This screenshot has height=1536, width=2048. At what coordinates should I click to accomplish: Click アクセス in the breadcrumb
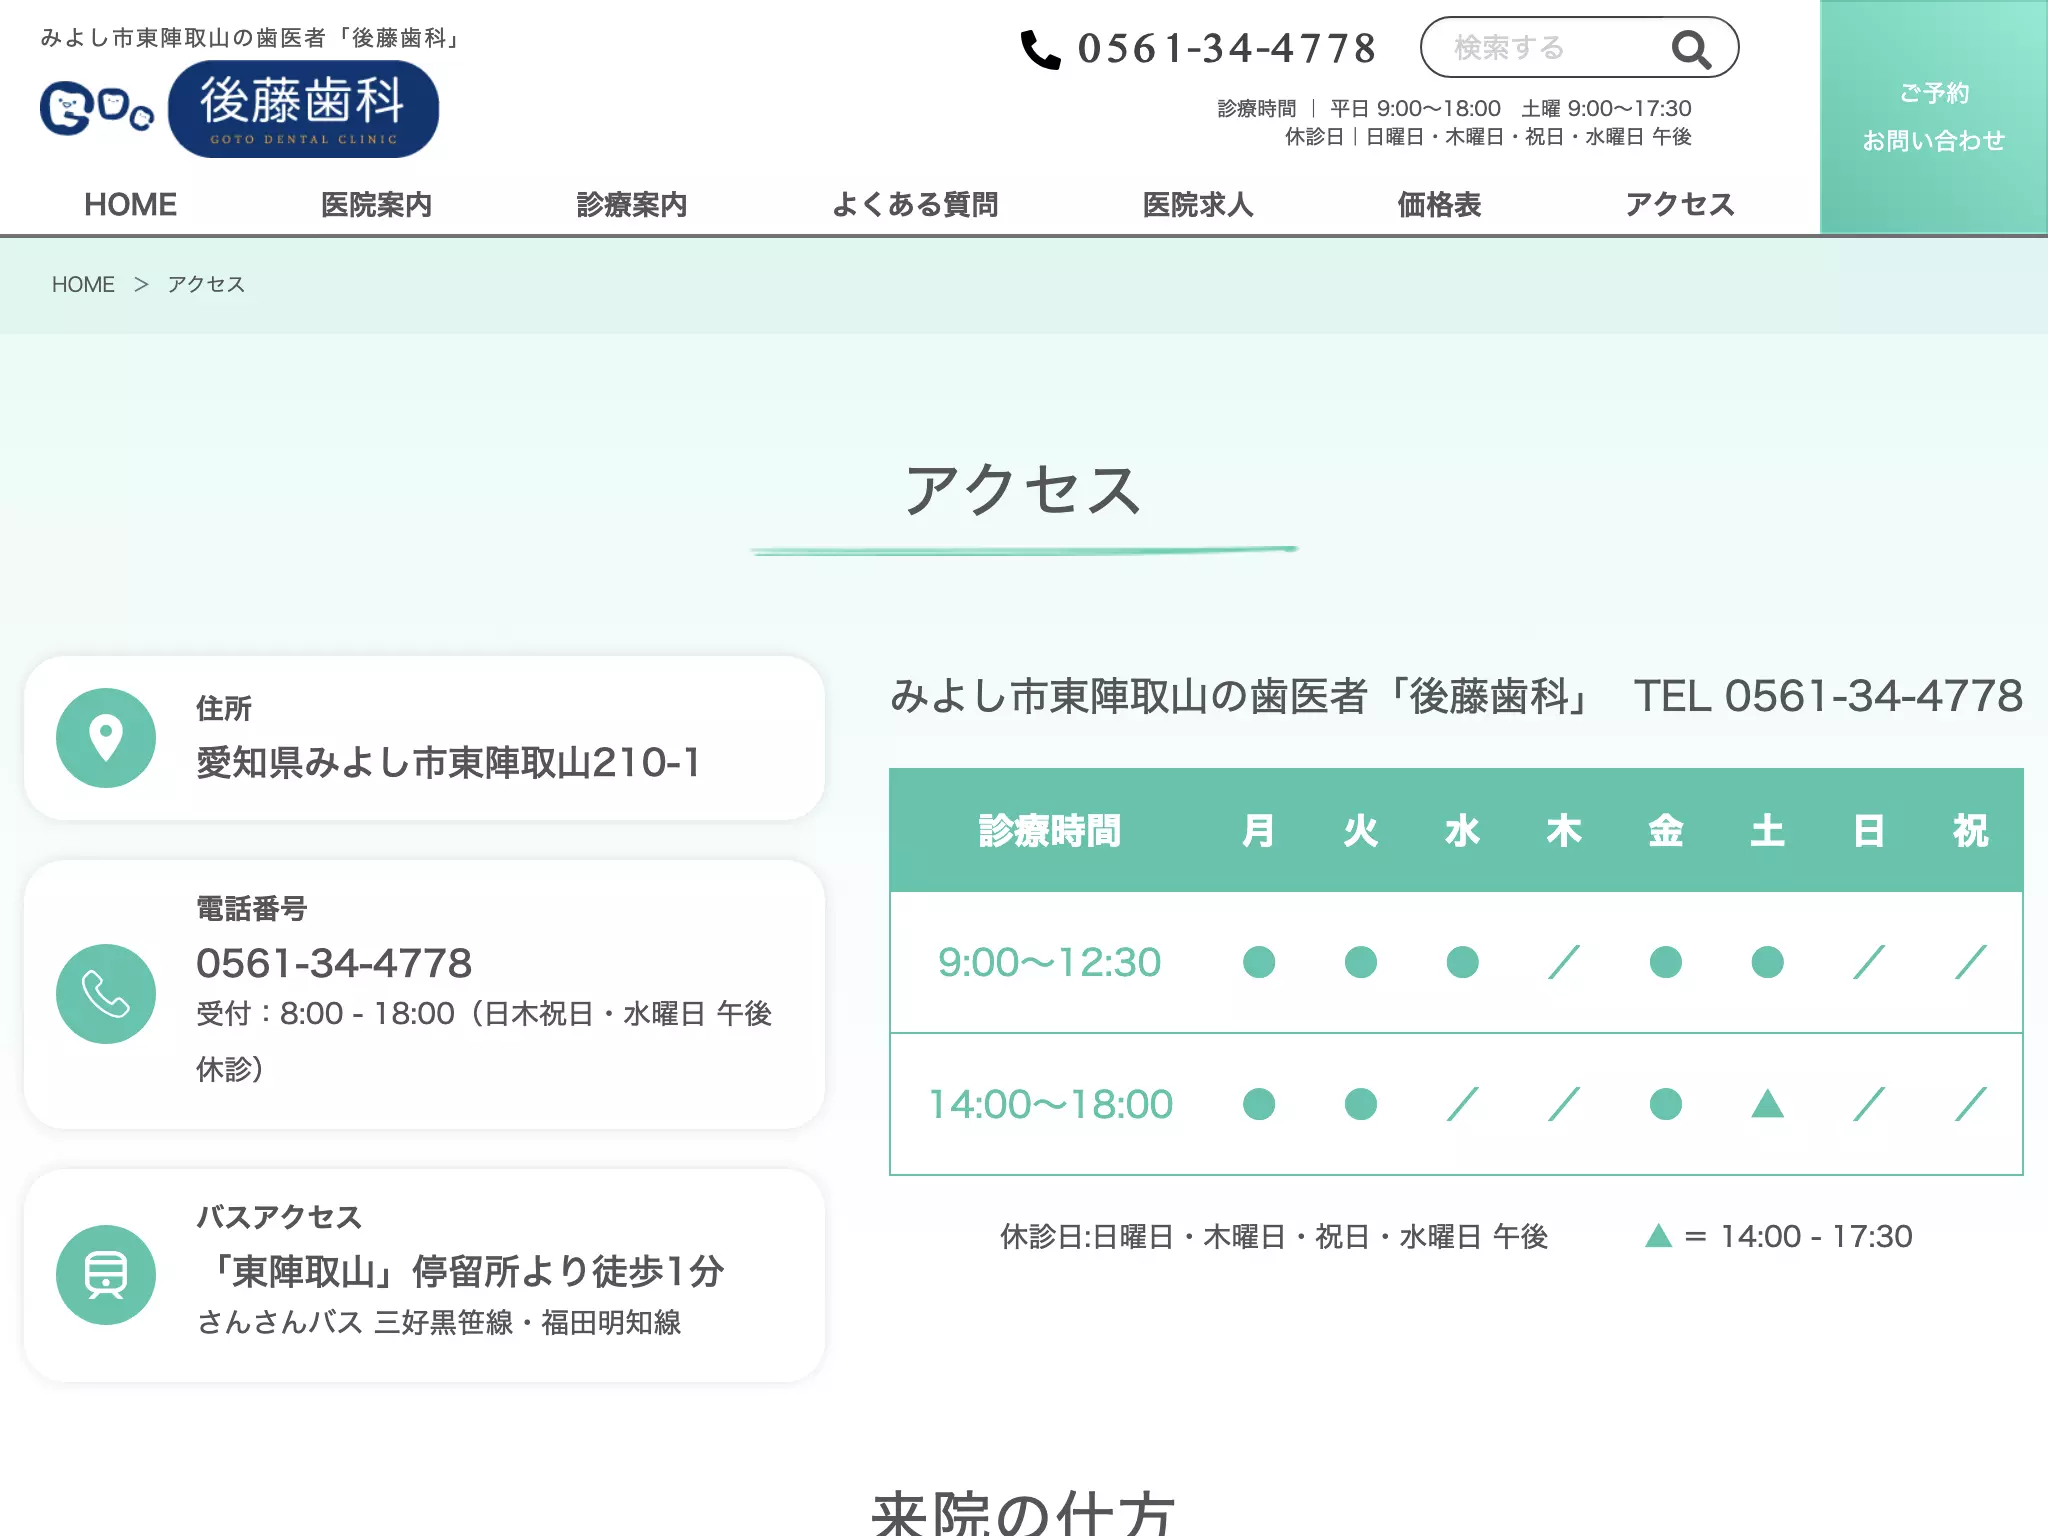[206, 284]
